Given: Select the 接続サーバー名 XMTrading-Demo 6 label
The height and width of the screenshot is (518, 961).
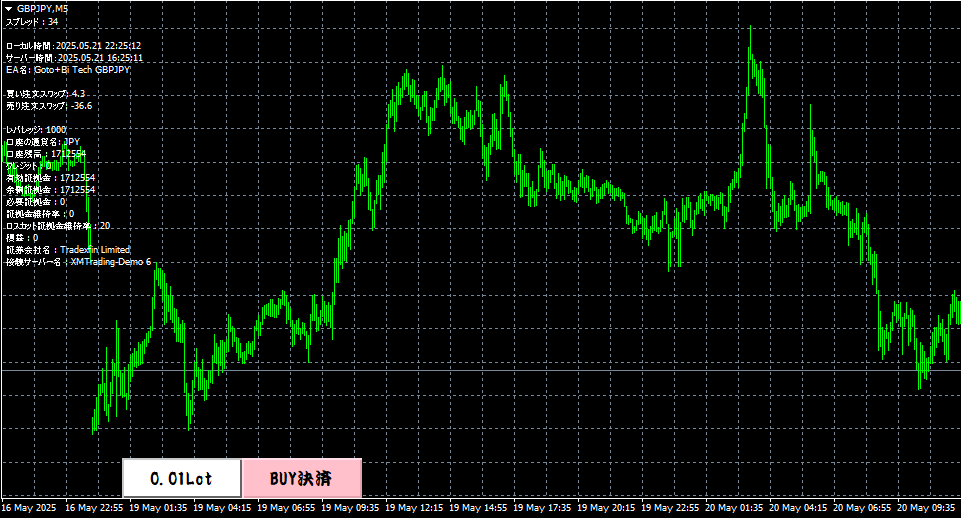Looking at the screenshot, I should (x=78, y=262).
